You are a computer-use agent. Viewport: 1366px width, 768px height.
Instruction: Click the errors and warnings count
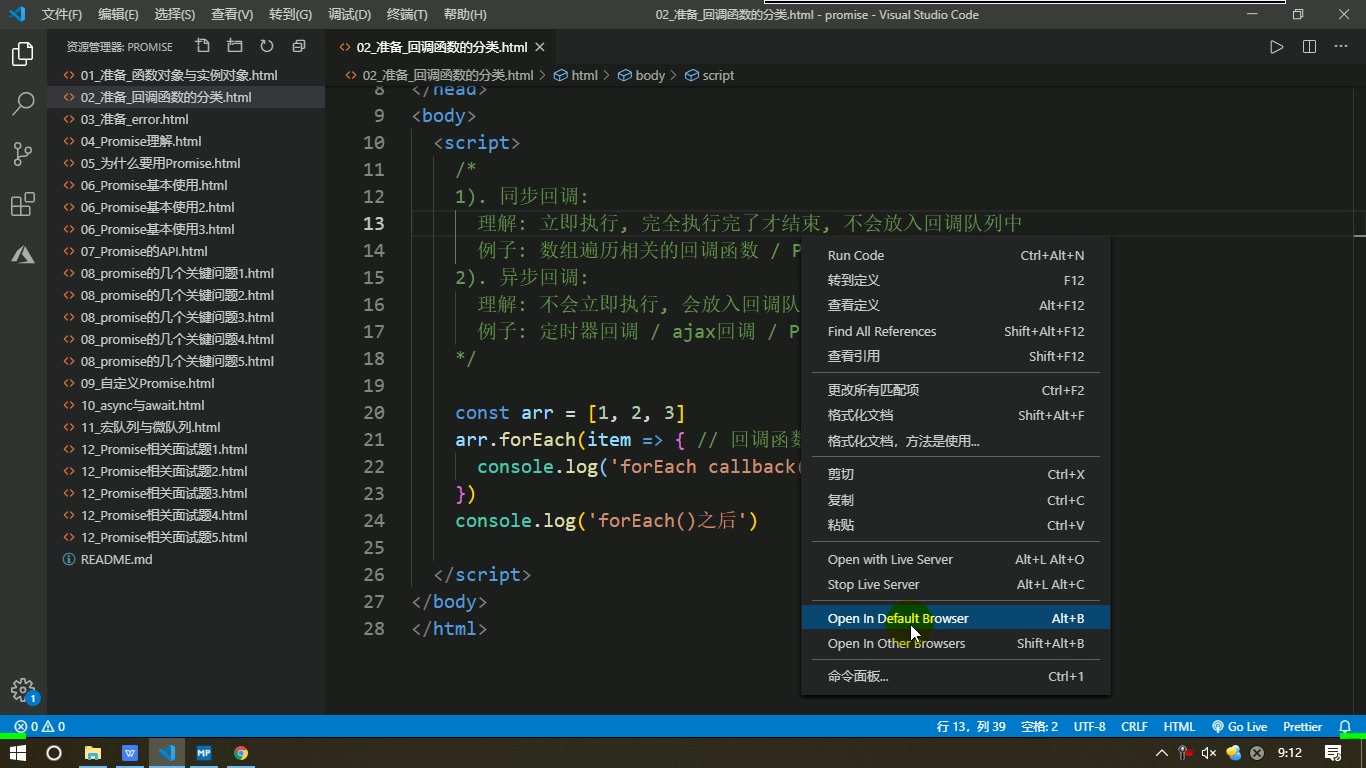[x=40, y=727]
